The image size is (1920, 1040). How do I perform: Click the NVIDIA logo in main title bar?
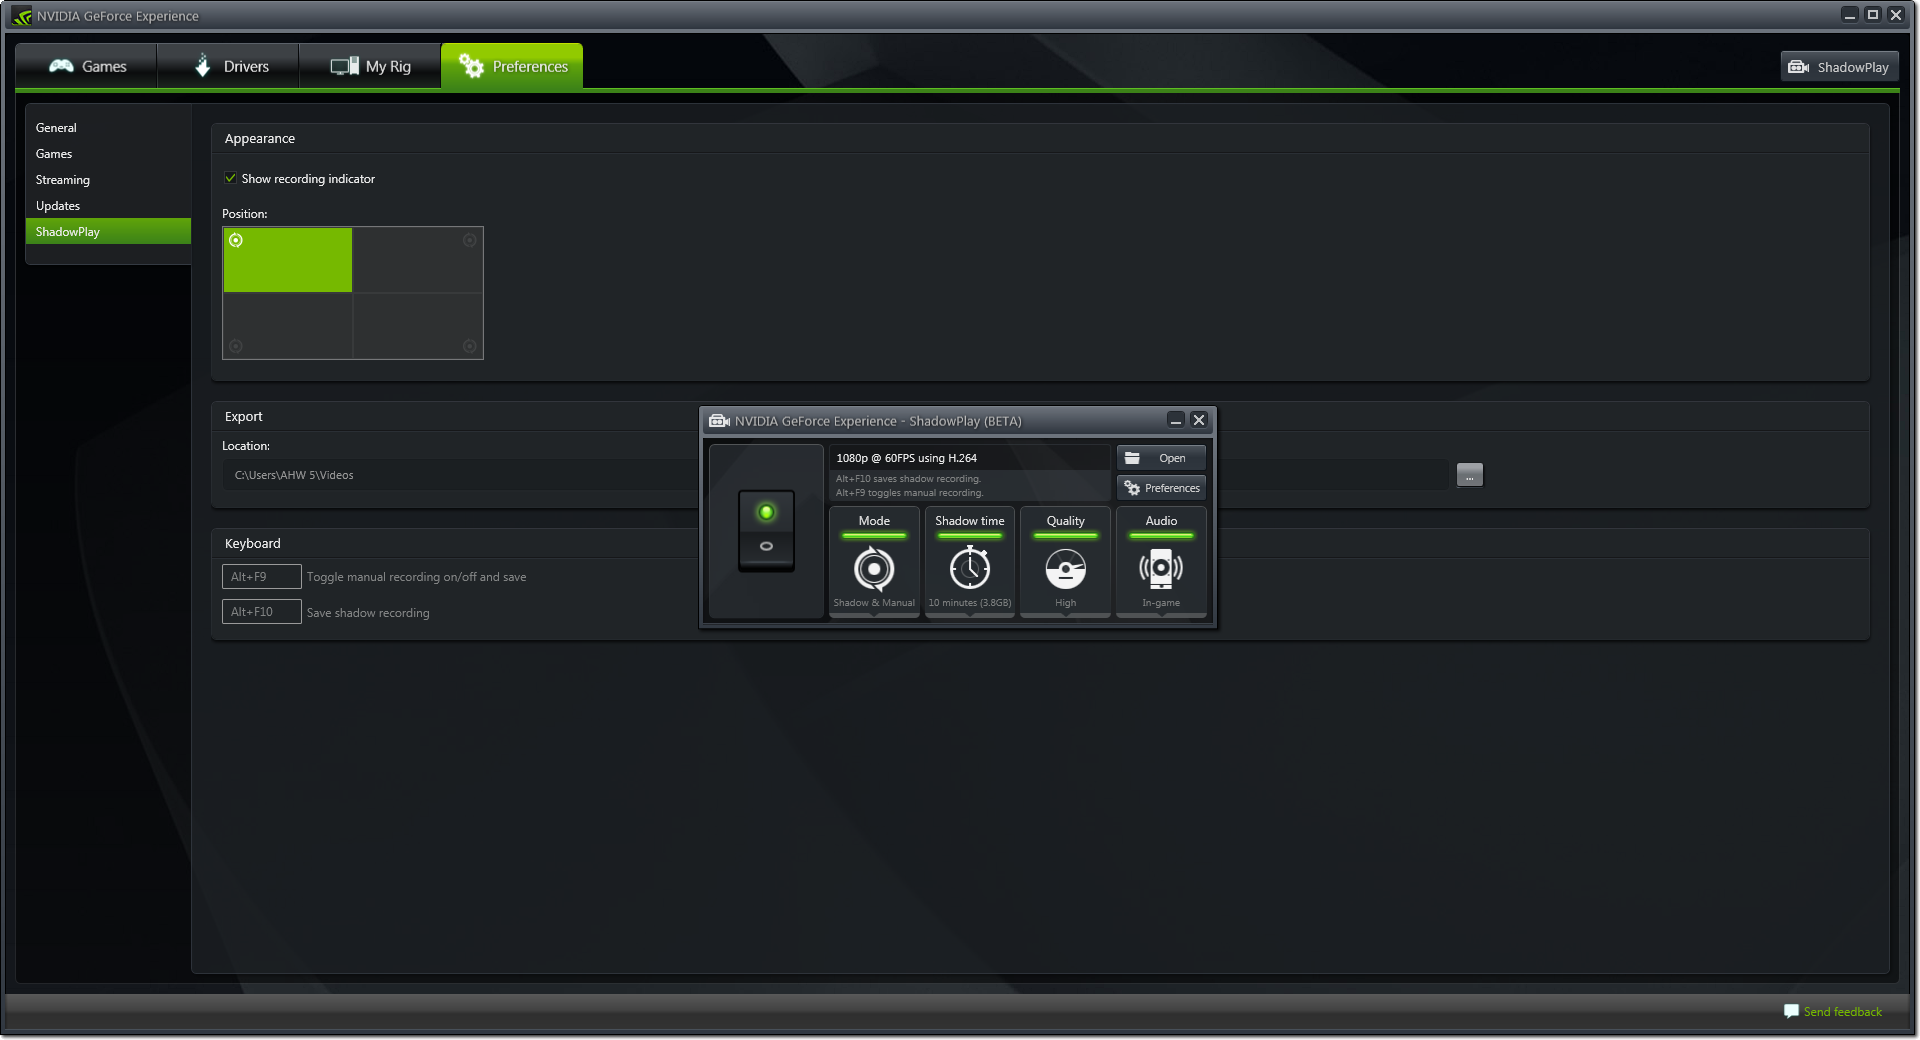pos(21,16)
